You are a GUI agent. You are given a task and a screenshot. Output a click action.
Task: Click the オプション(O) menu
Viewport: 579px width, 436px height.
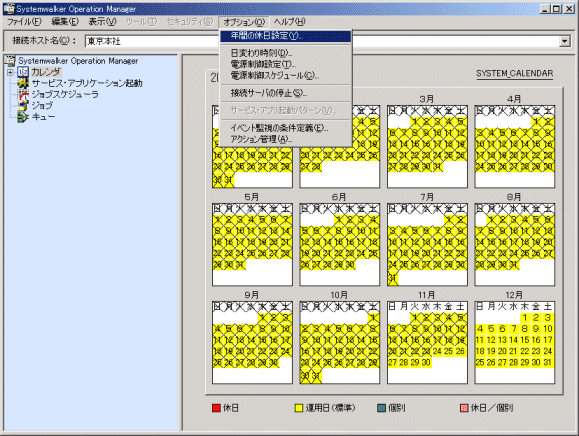pyautogui.click(x=244, y=22)
